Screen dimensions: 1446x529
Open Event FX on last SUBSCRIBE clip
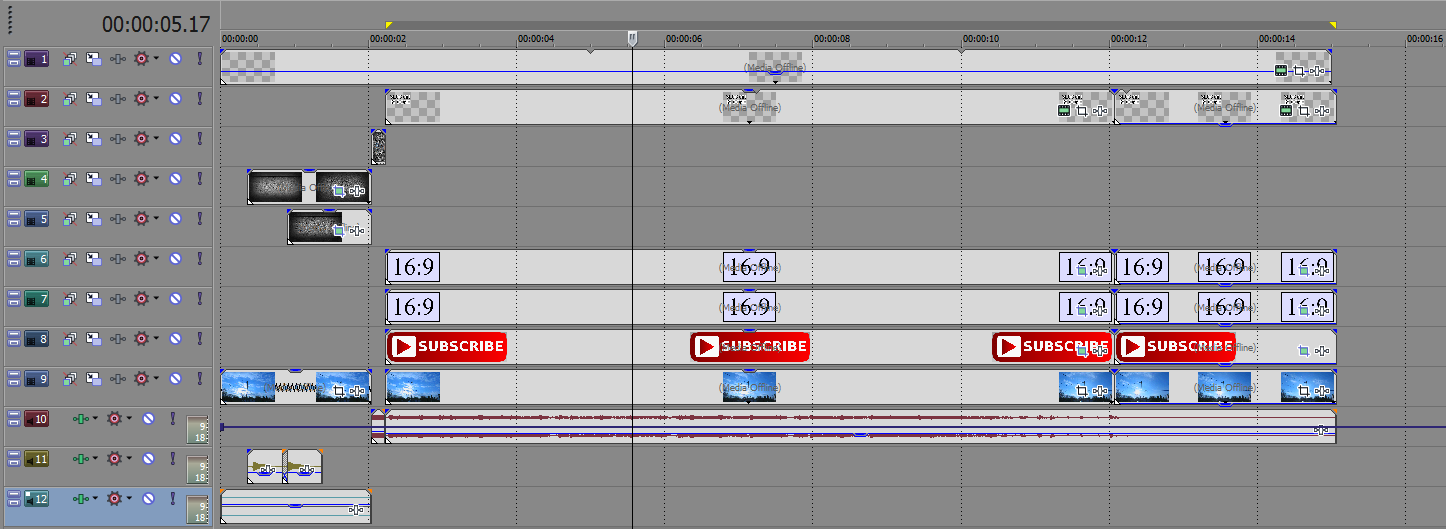pyautogui.click(x=1321, y=351)
